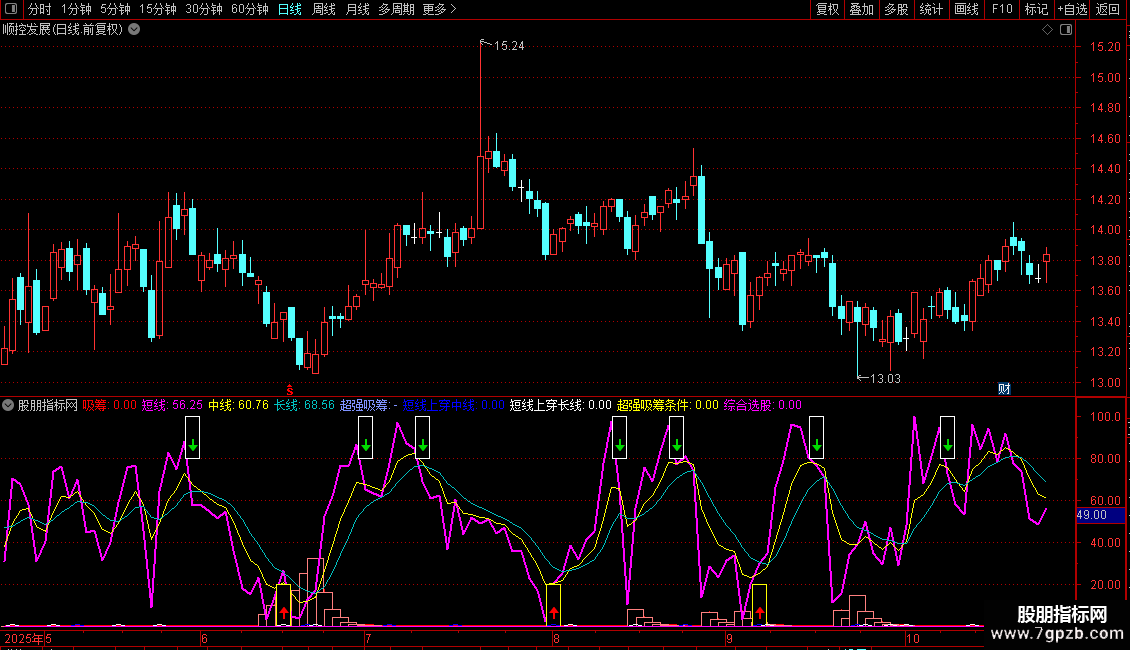Screen dimensions: 1130x650
Task: Switch to the 周线 weekly tab
Action: (x=324, y=9)
